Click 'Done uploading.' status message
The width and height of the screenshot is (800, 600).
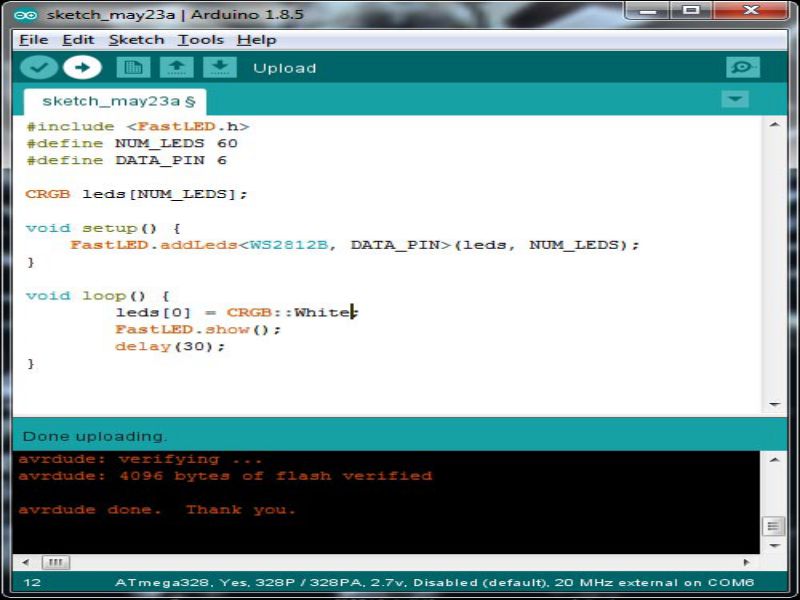pyautogui.click(x=95, y=437)
